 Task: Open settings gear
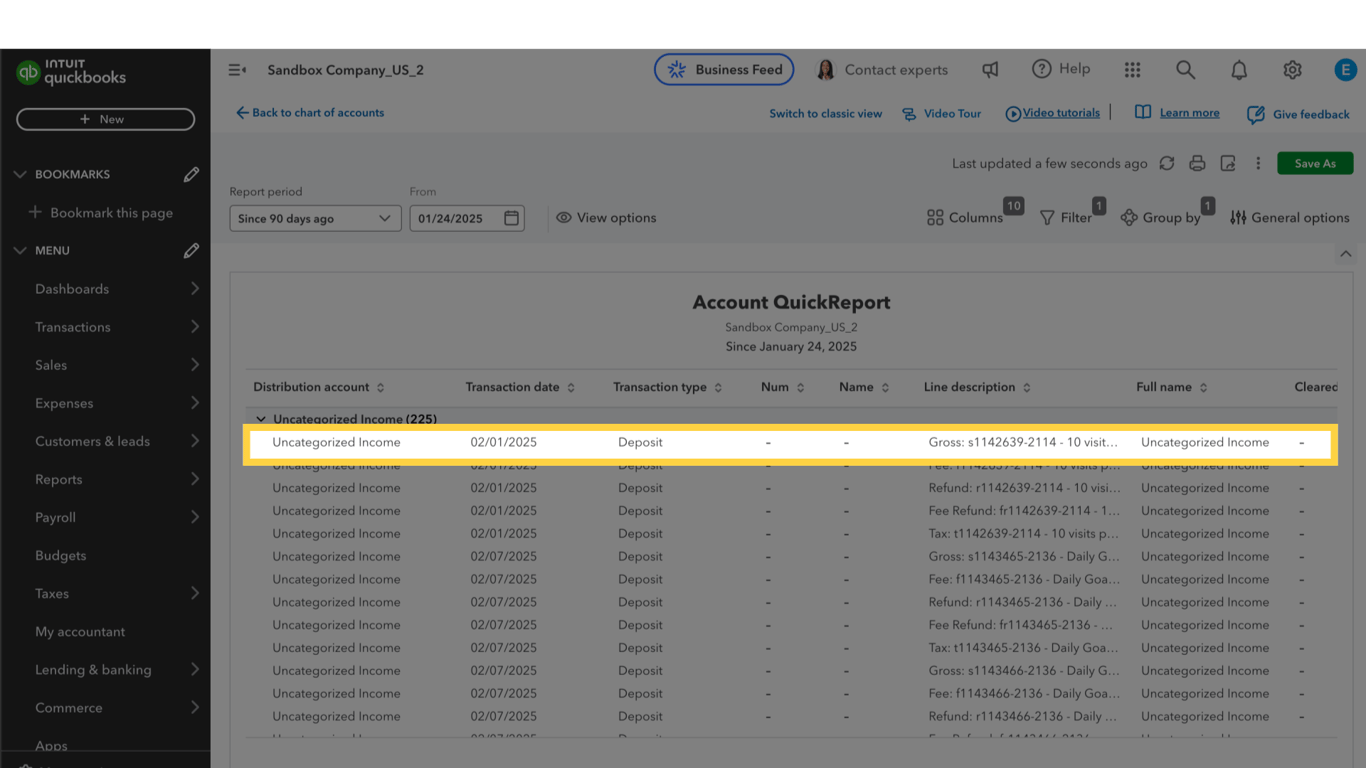(x=1292, y=69)
